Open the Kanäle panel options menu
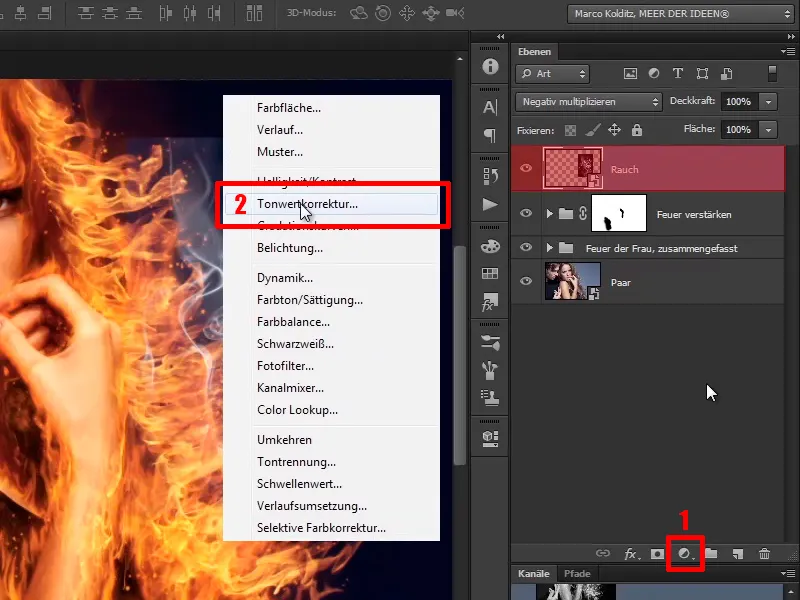 (x=788, y=573)
